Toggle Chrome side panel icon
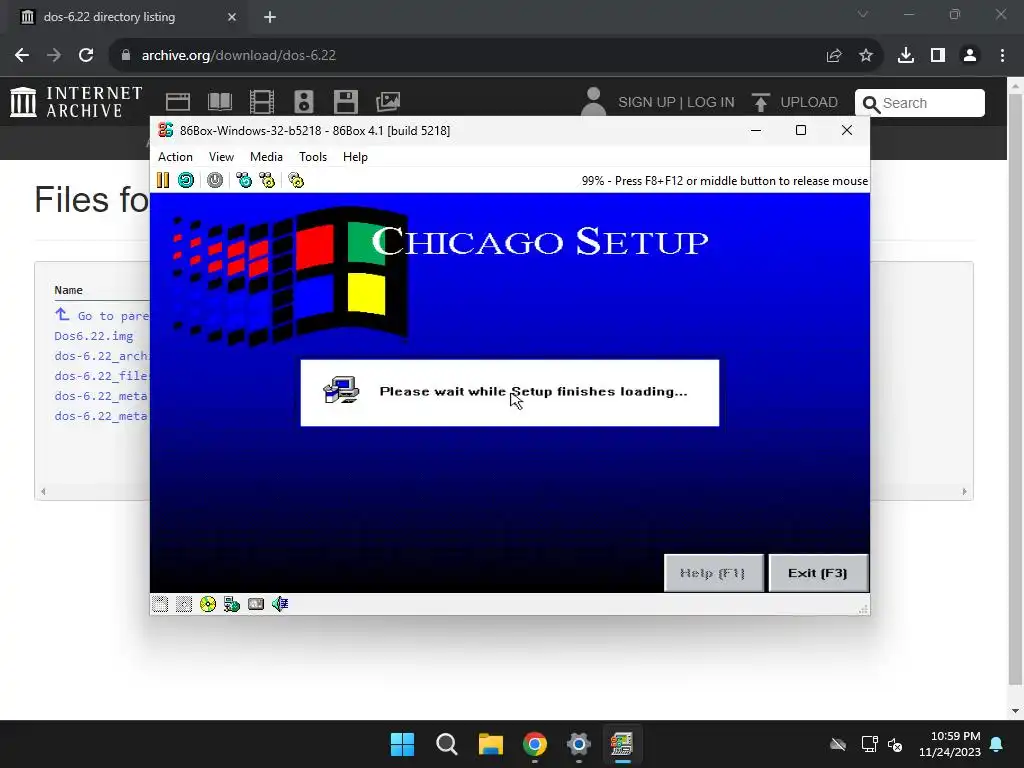 click(x=938, y=56)
